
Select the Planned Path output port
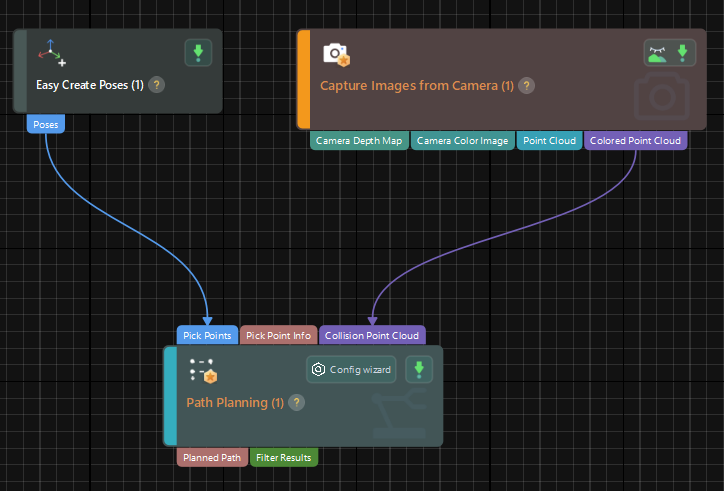coord(212,458)
